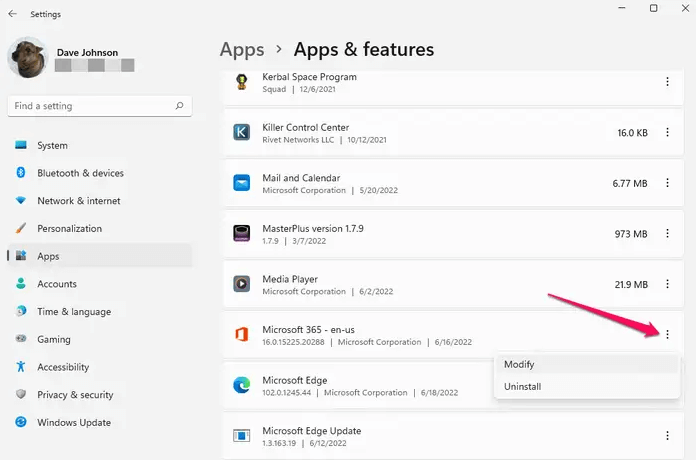Viewport: 696px width, 460px height.
Task: Click Microsoft 365 - en-us title
Action: (x=308, y=330)
